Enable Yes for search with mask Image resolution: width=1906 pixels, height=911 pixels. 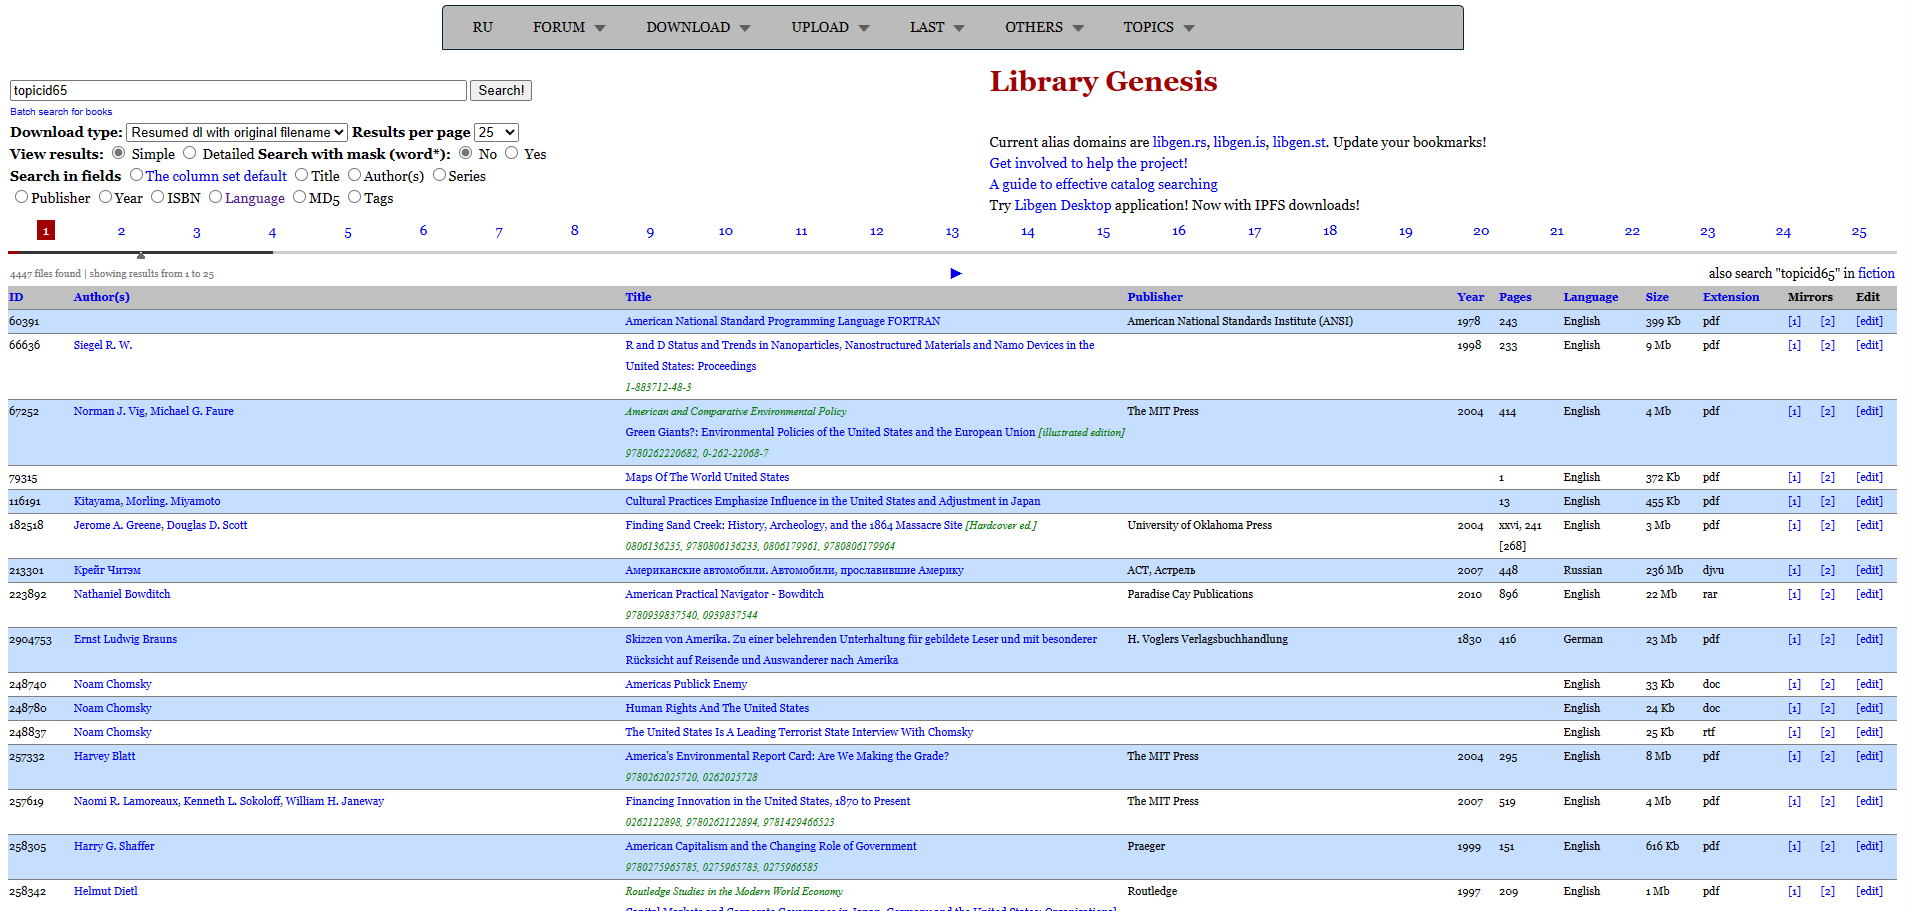click(x=512, y=153)
